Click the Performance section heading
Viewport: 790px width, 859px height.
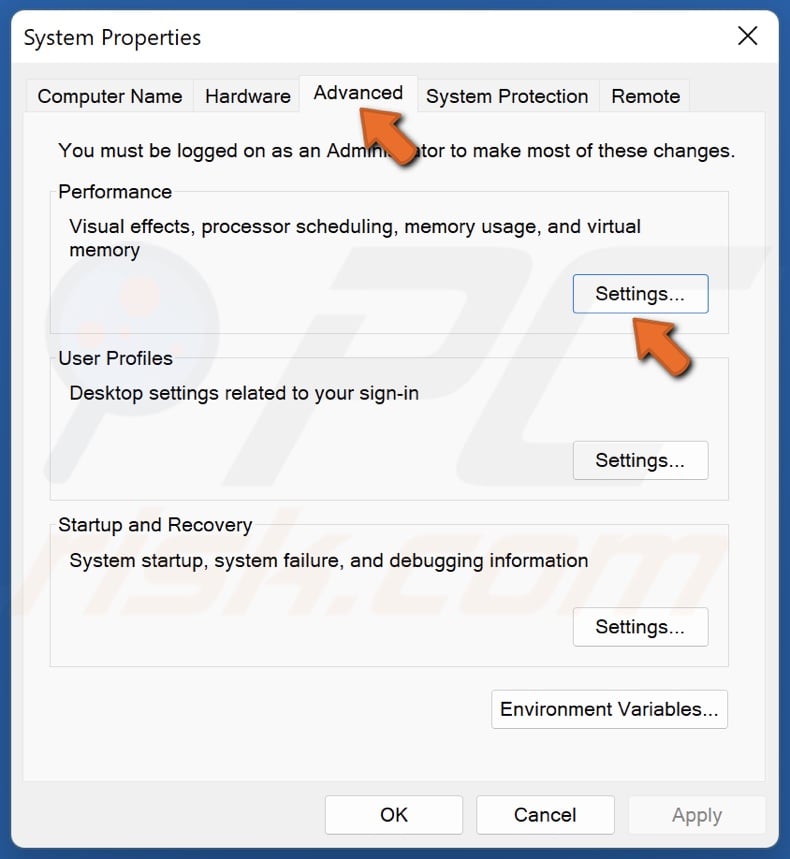click(115, 192)
